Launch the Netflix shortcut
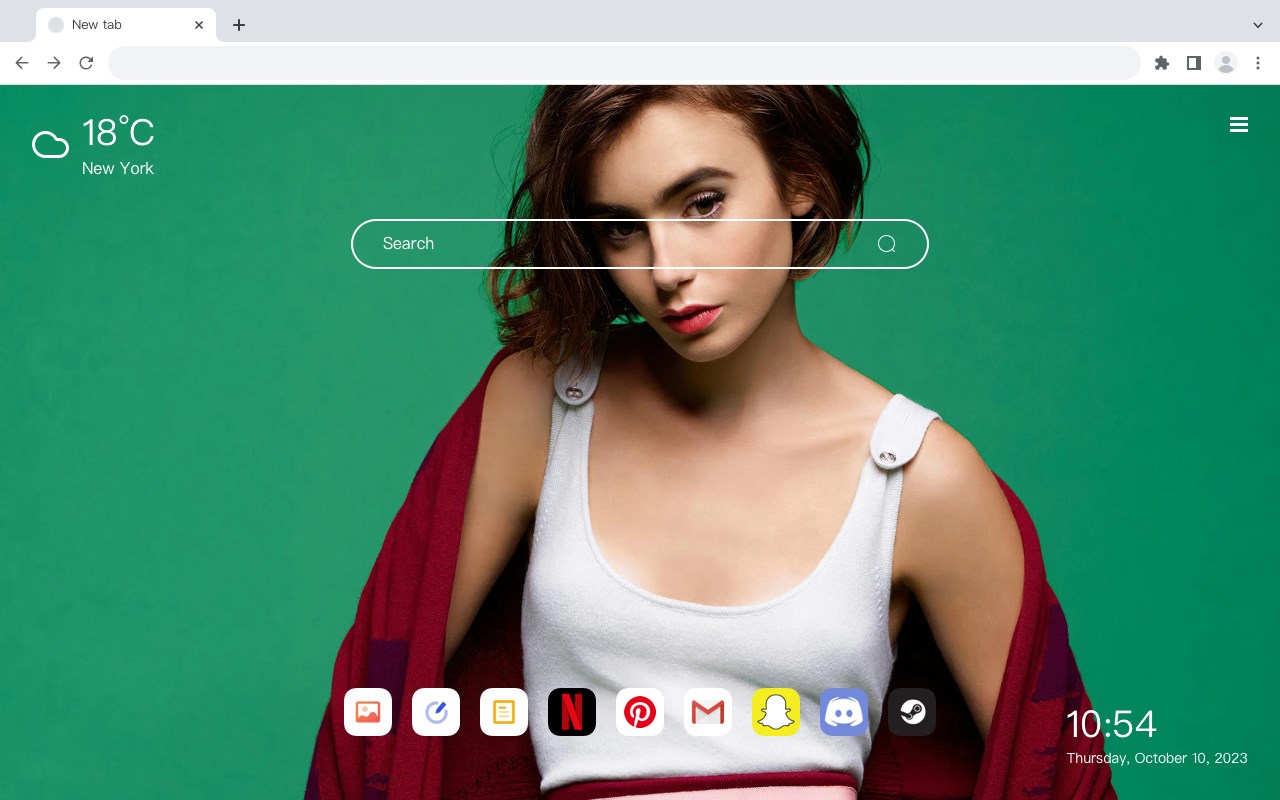The image size is (1280, 800). [x=572, y=712]
